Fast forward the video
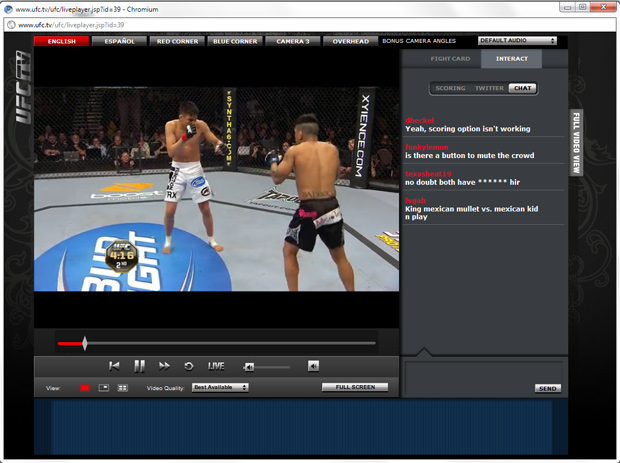 pyautogui.click(x=164, y=366)
